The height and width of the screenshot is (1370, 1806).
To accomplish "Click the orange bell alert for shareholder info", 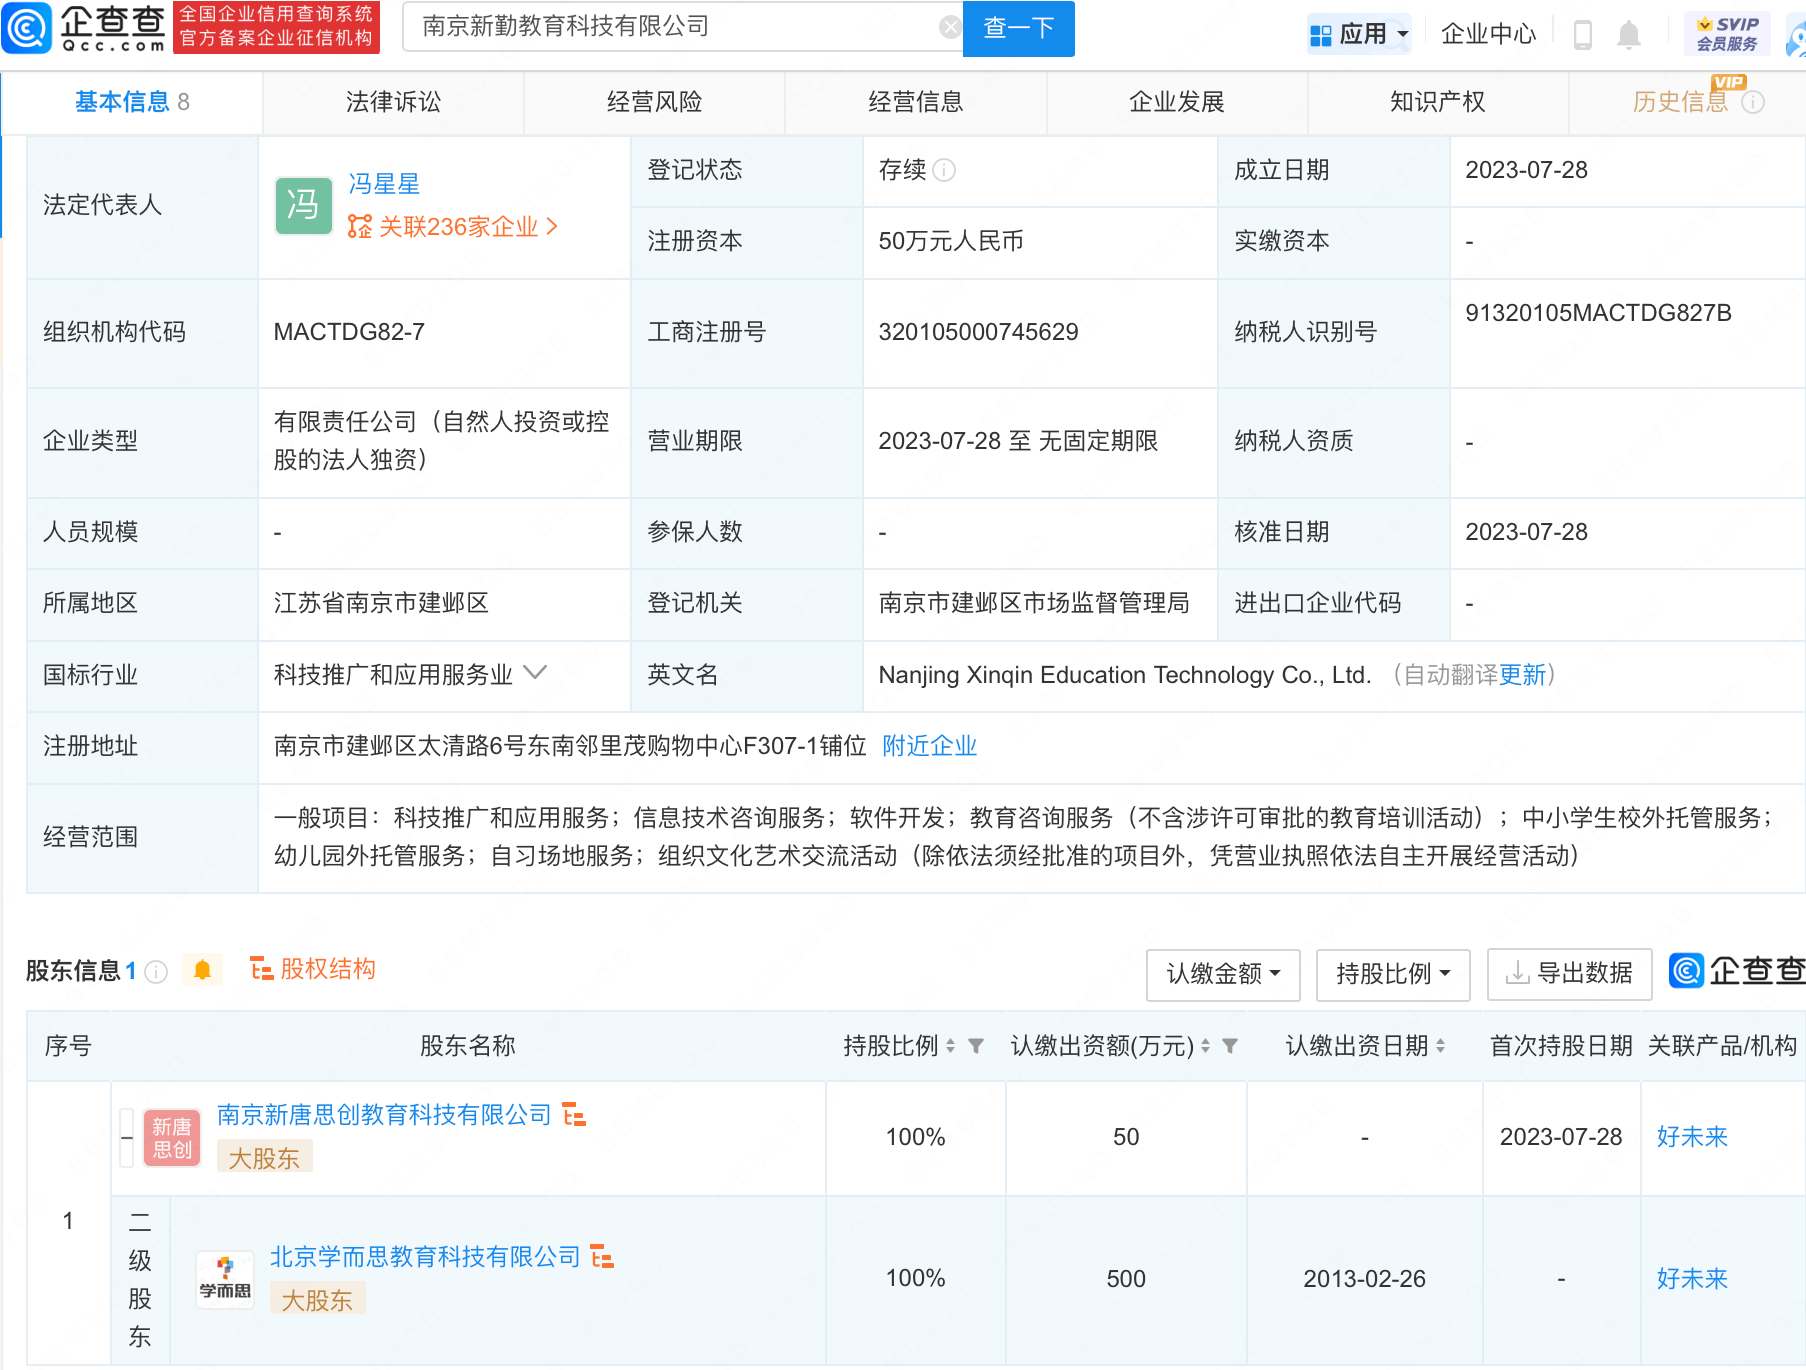I will pyautogui.click(x=202, y=970).
